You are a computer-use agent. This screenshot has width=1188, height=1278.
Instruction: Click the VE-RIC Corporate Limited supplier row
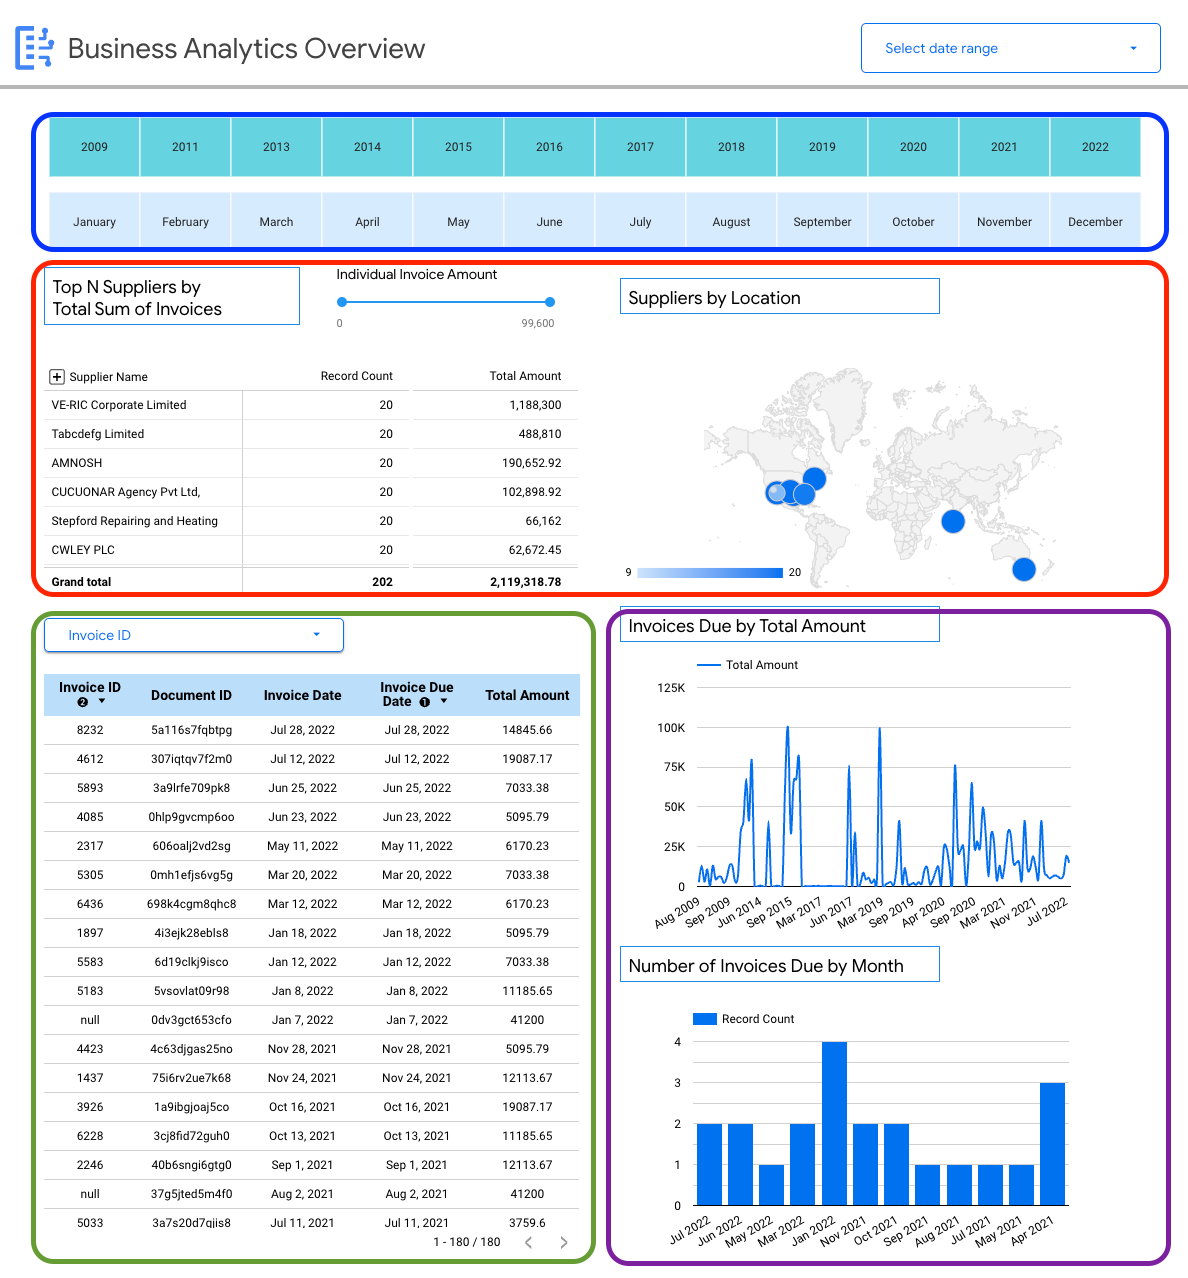click(118, 405)
